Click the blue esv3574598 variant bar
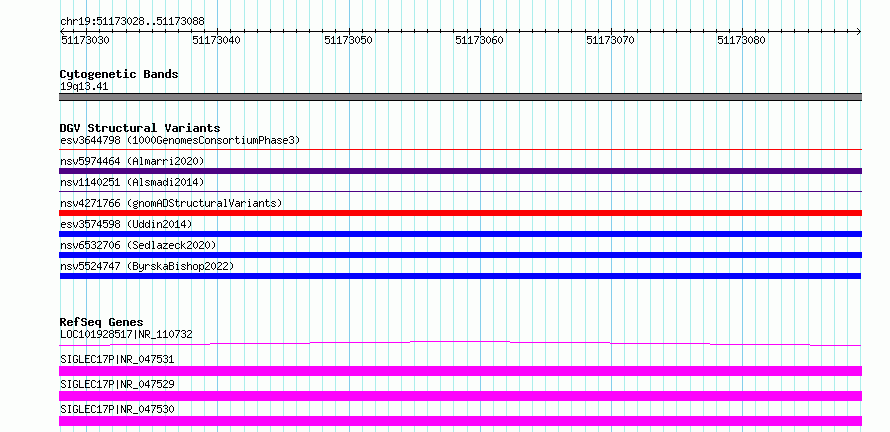Image resolution: width=890 pixels, height=432 pixels. (x=460, y=234)
